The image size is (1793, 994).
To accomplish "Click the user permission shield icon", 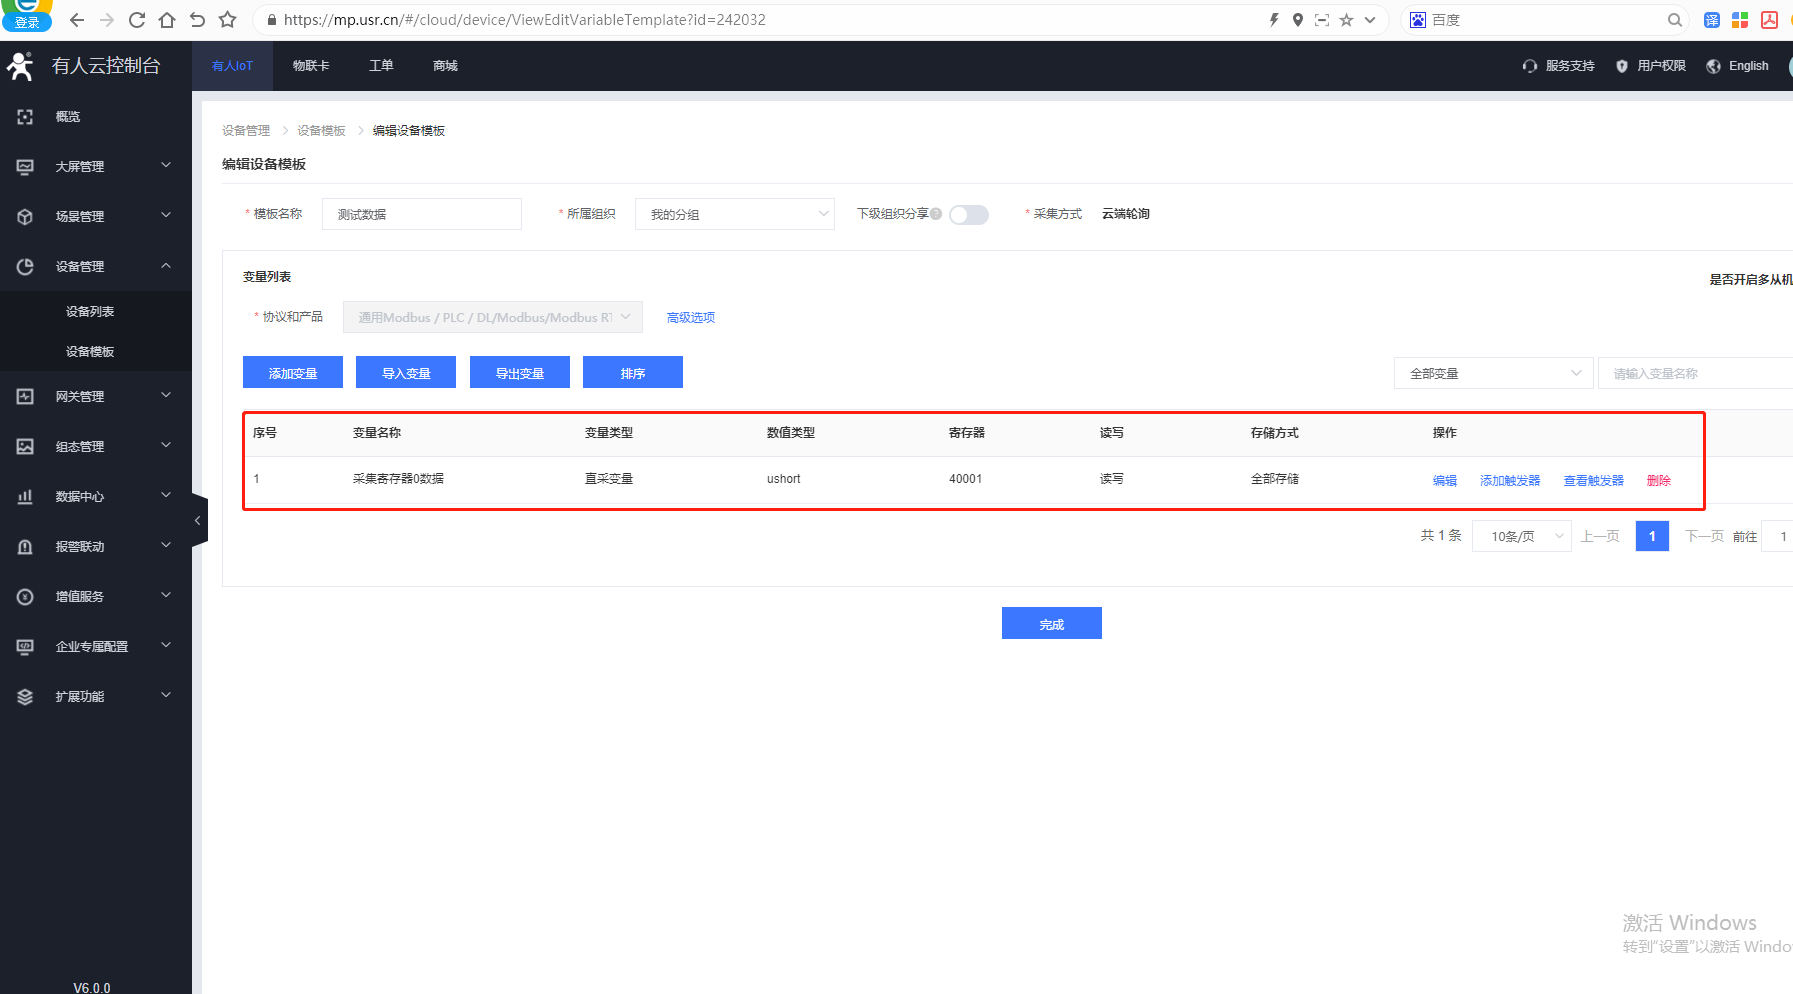I will (x=1621, y=66).
